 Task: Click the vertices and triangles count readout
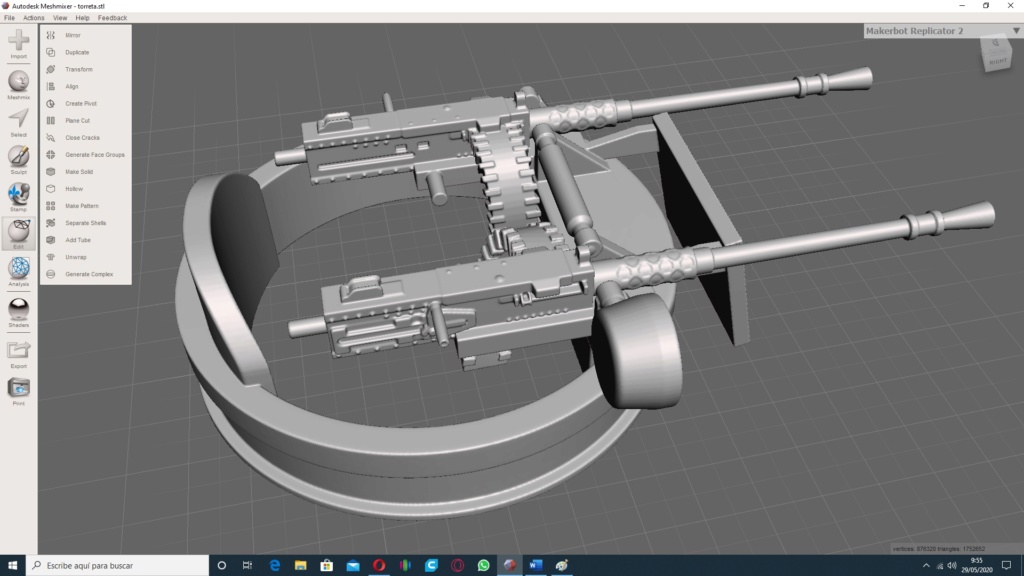pos(938,549)
